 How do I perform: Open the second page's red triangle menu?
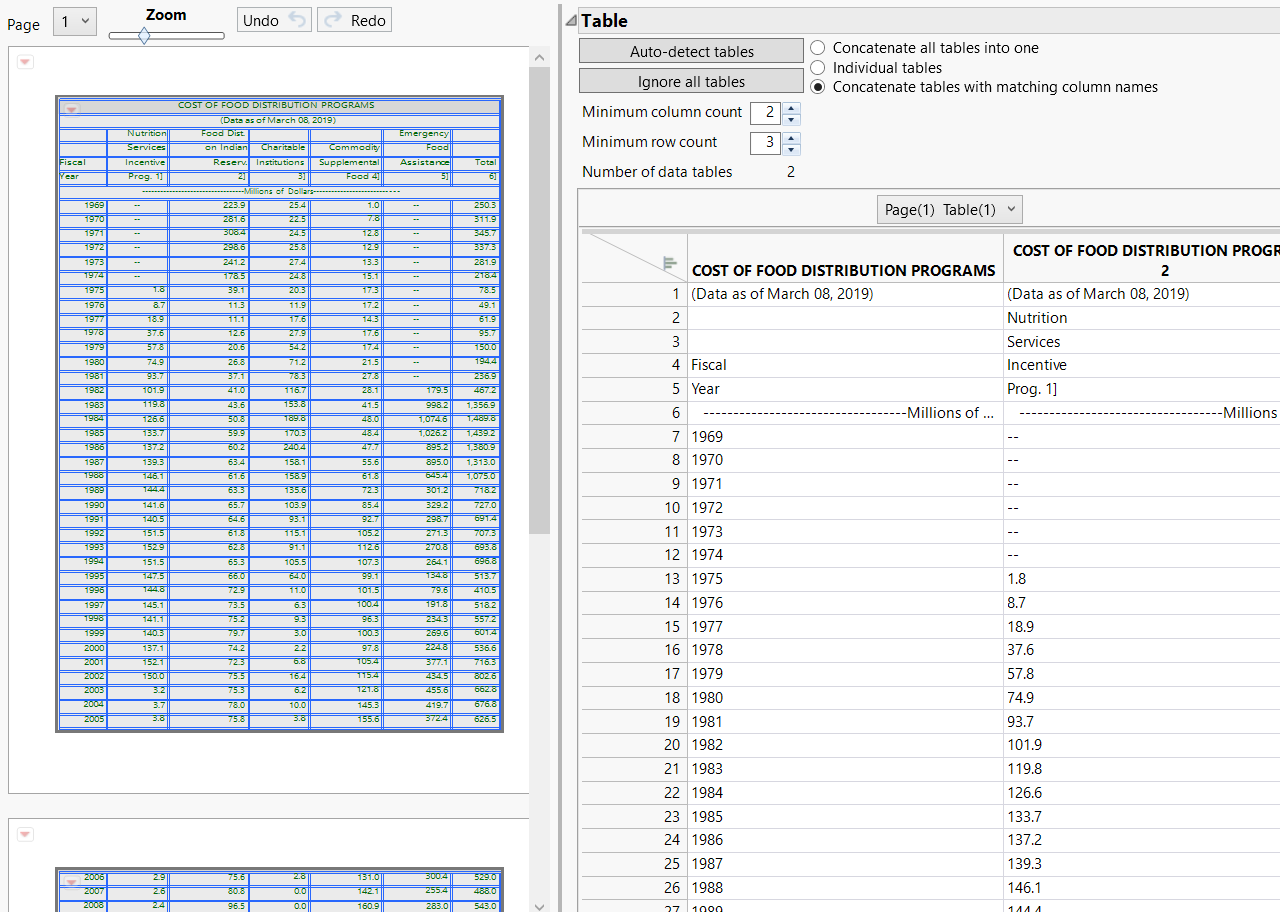point(26,834)
